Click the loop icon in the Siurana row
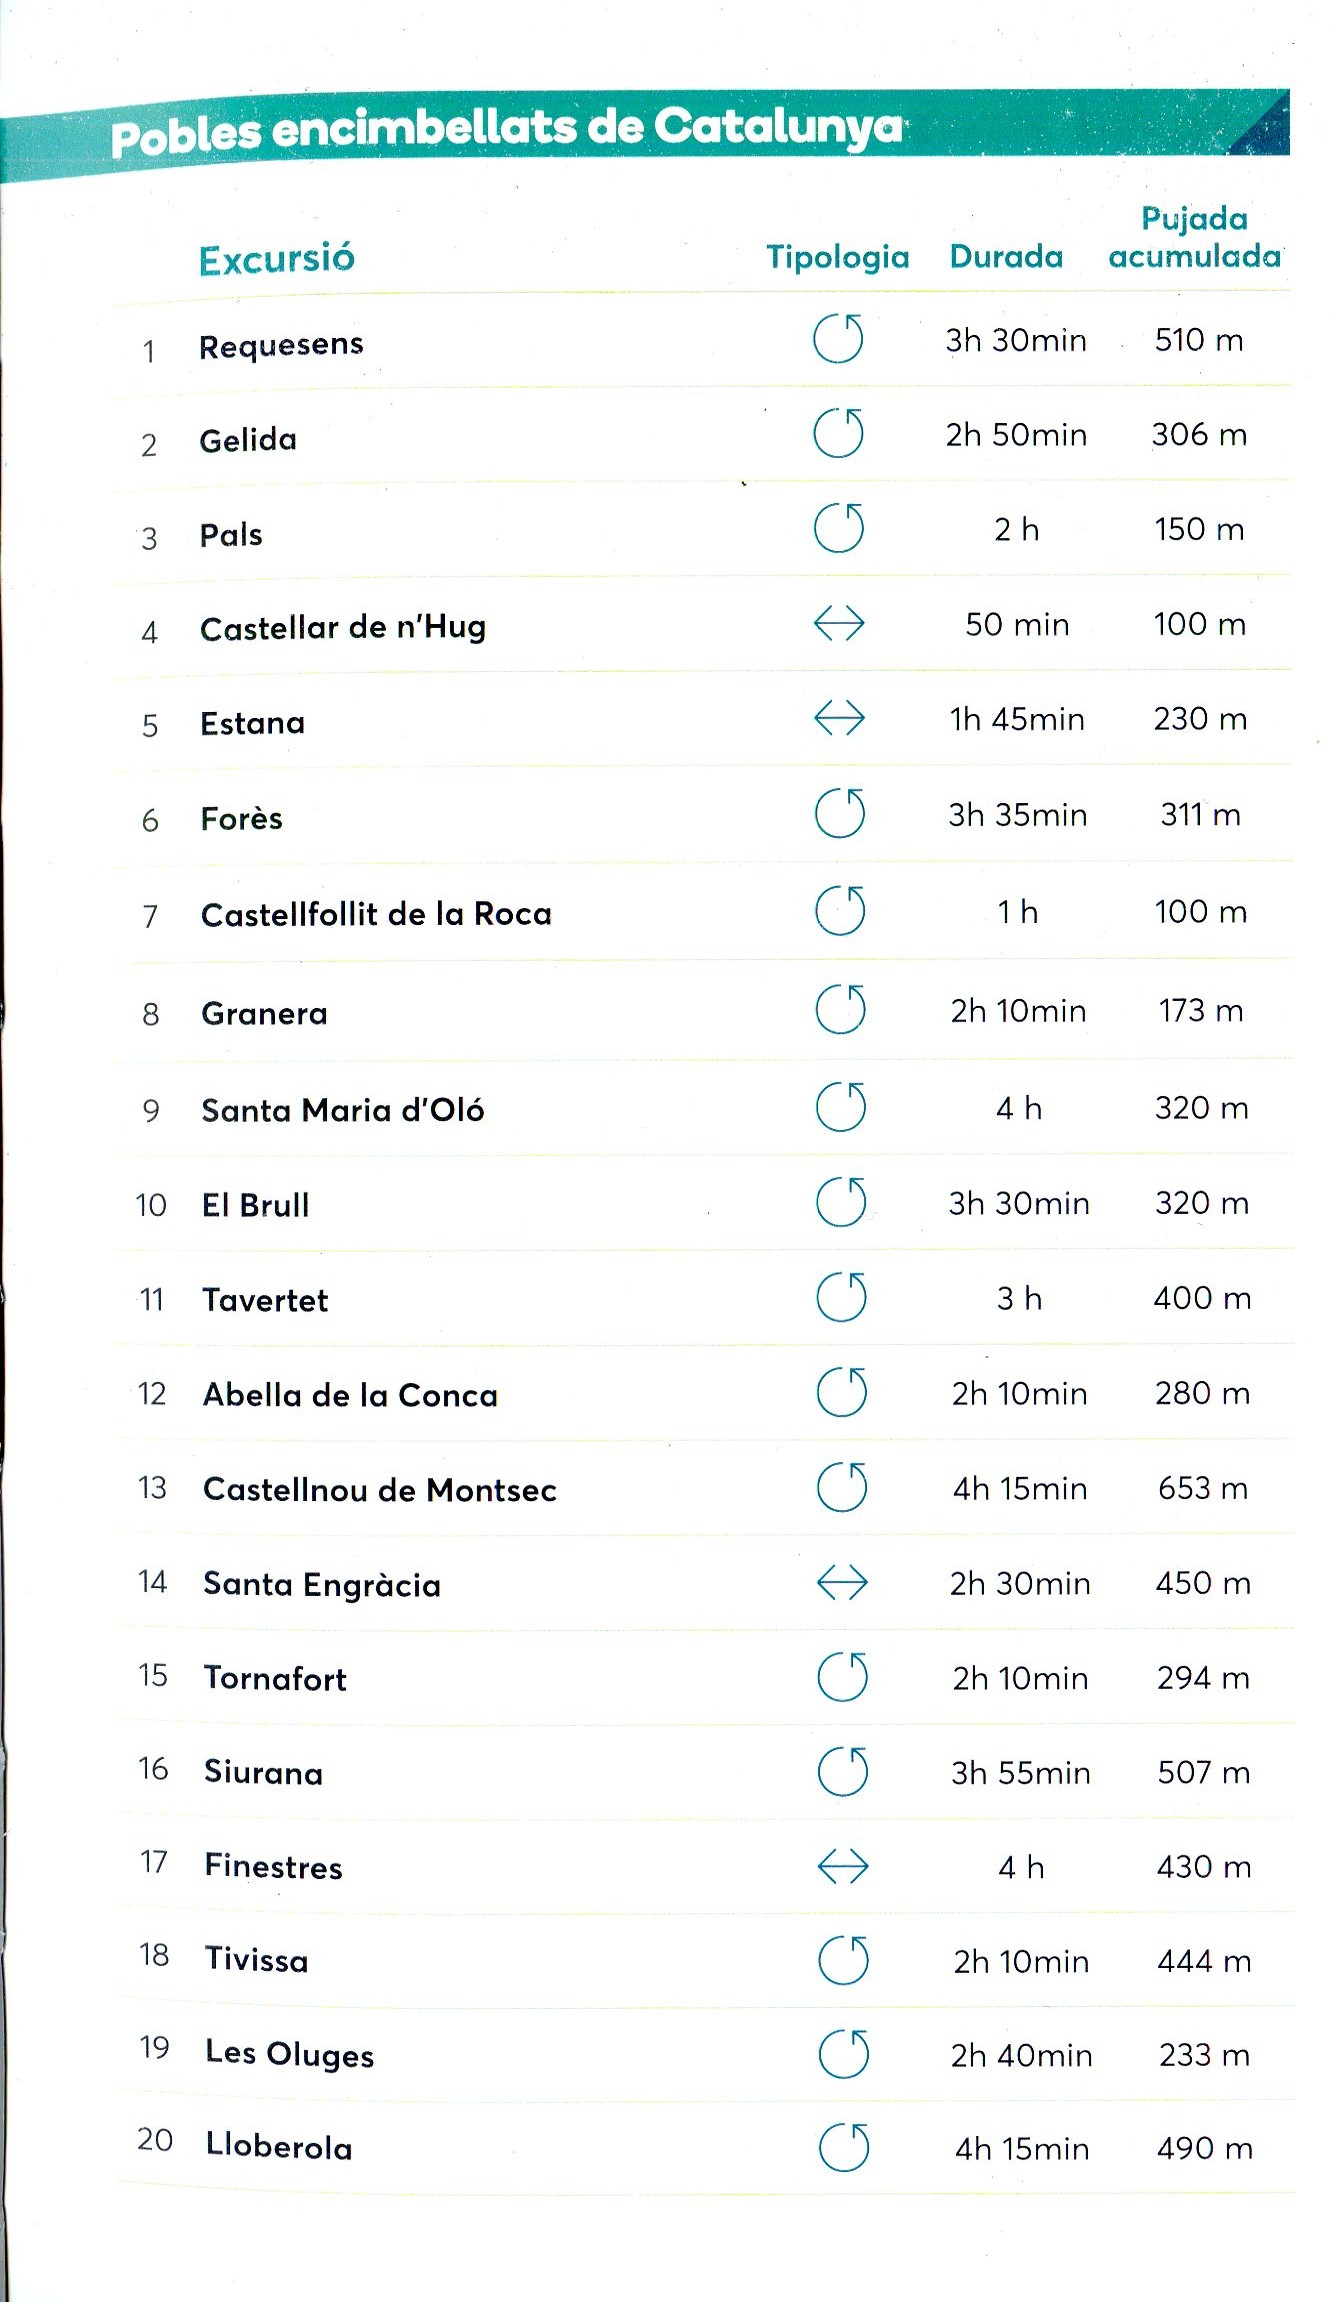The height and width of the screenshot is (2302, 1330). point(843,1771)
